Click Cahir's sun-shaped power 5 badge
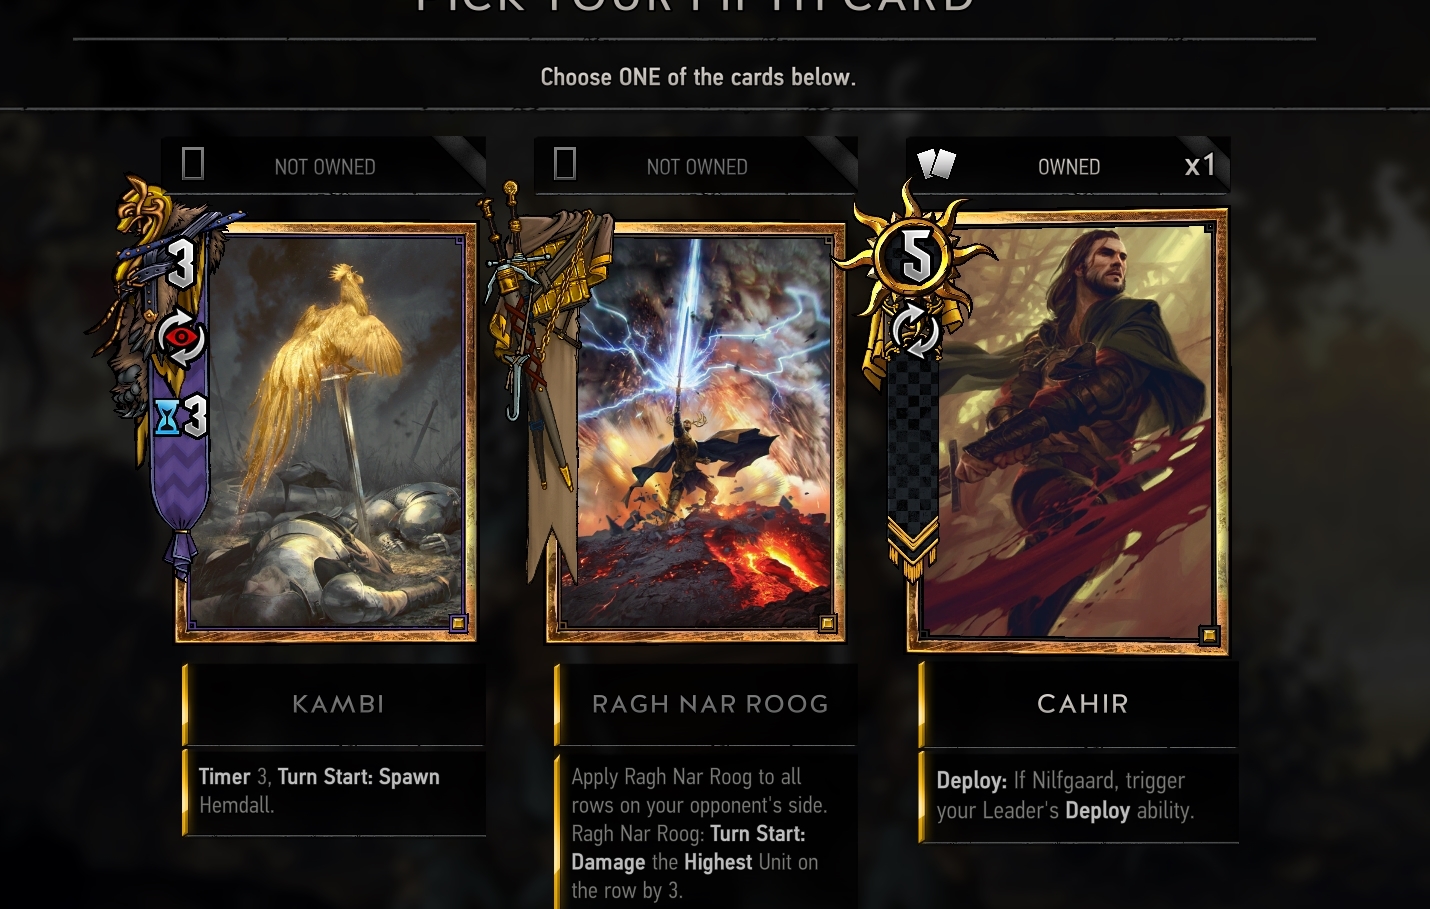The height and width of the screenshot is (909, 1430). (916, 257)
